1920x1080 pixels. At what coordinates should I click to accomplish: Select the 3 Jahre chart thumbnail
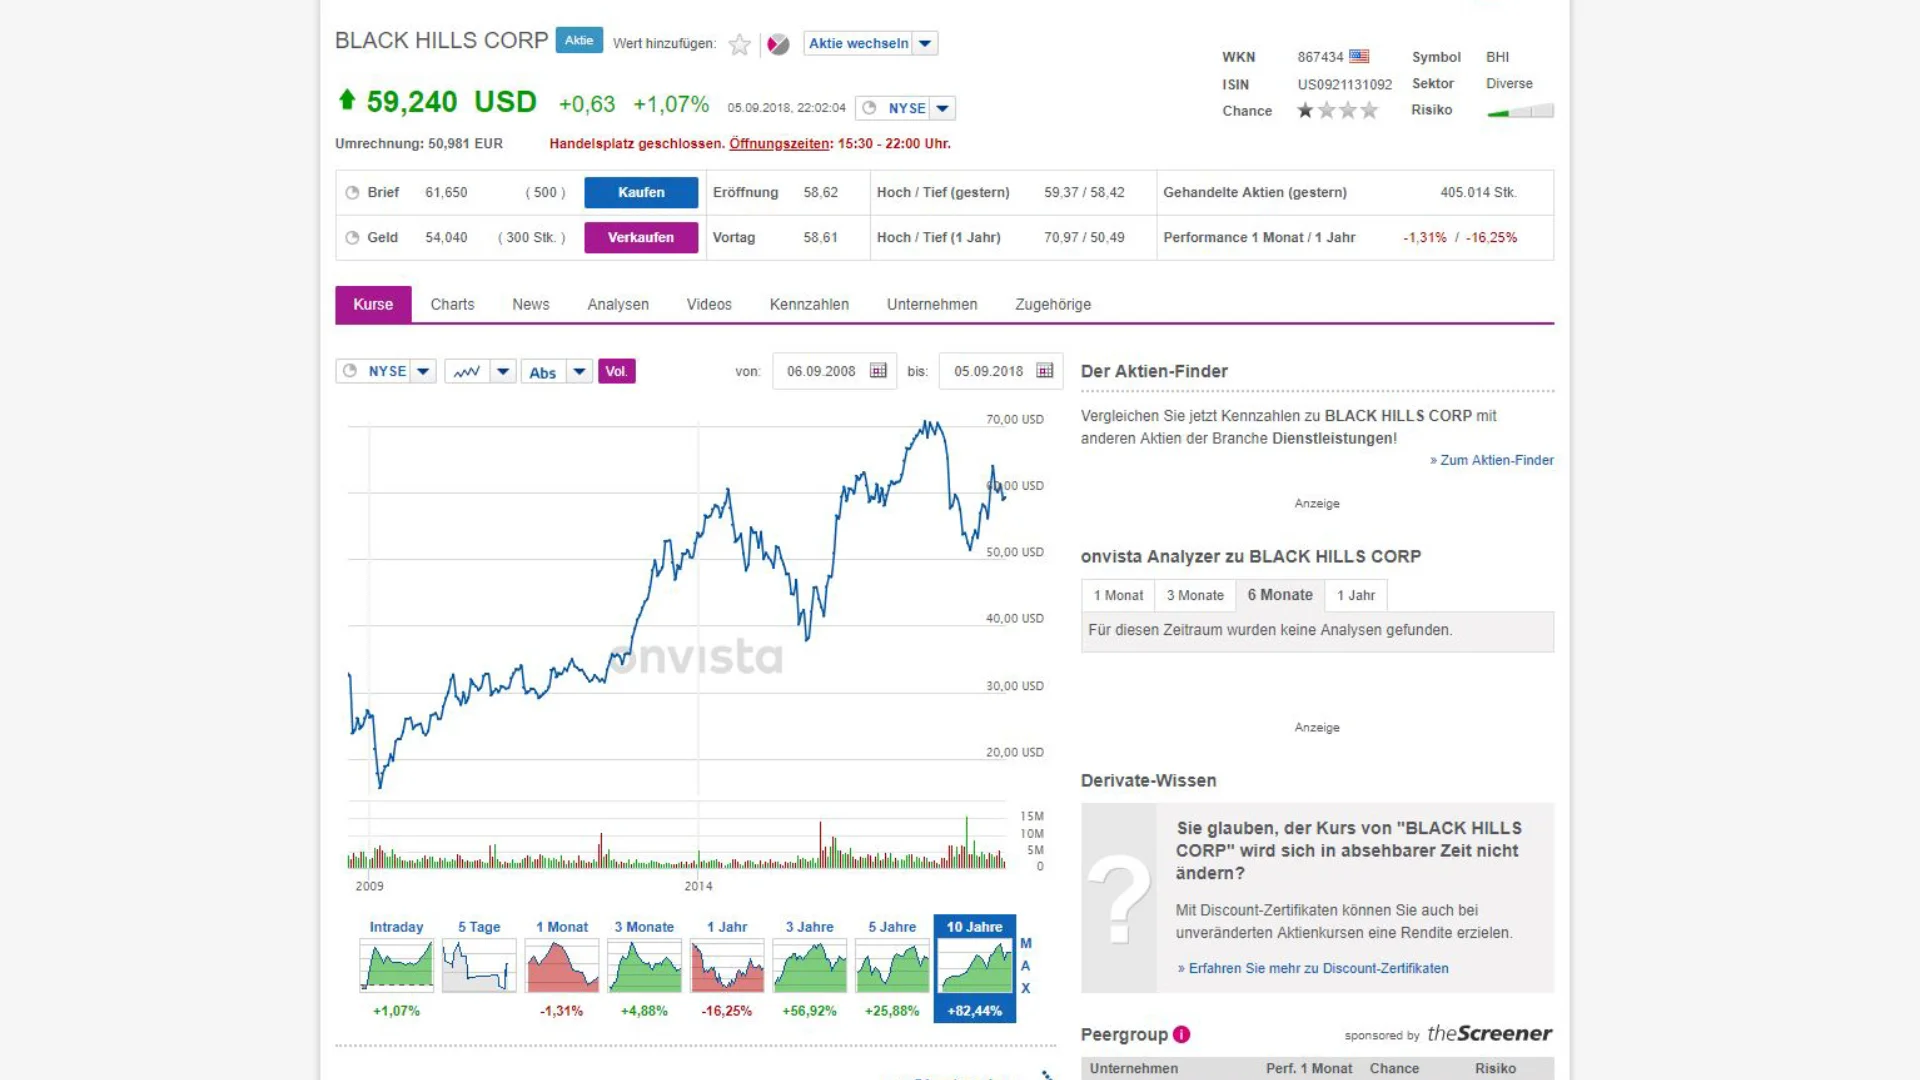click(x=809, y=966)
